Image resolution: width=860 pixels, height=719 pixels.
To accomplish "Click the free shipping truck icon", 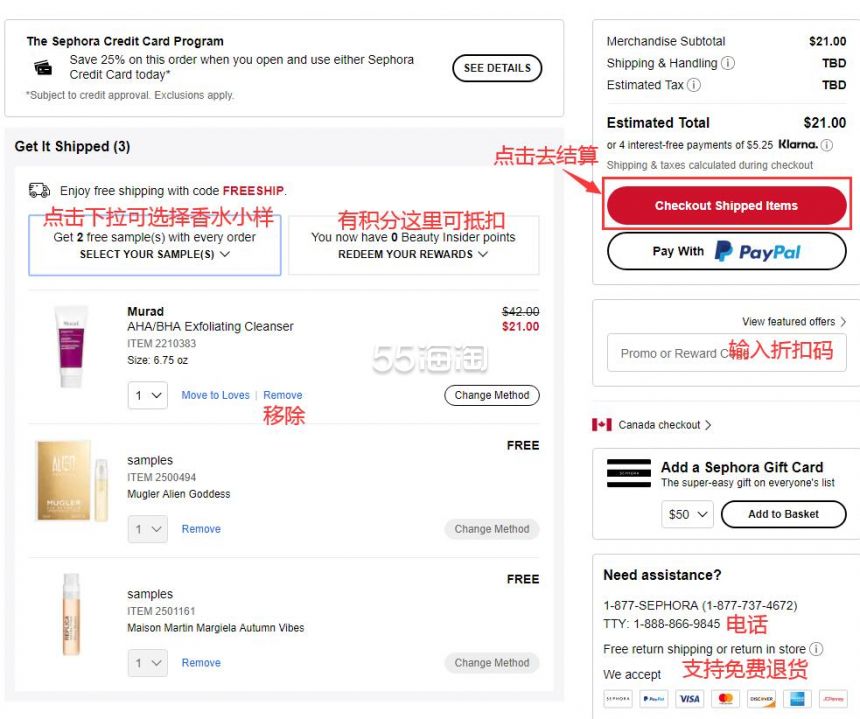I will 39,190.
